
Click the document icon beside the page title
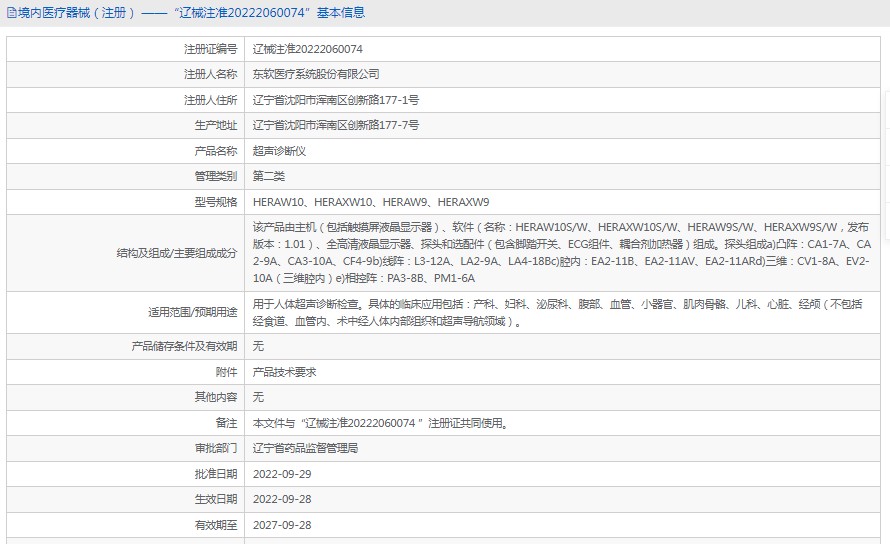(x=11, y=12)
